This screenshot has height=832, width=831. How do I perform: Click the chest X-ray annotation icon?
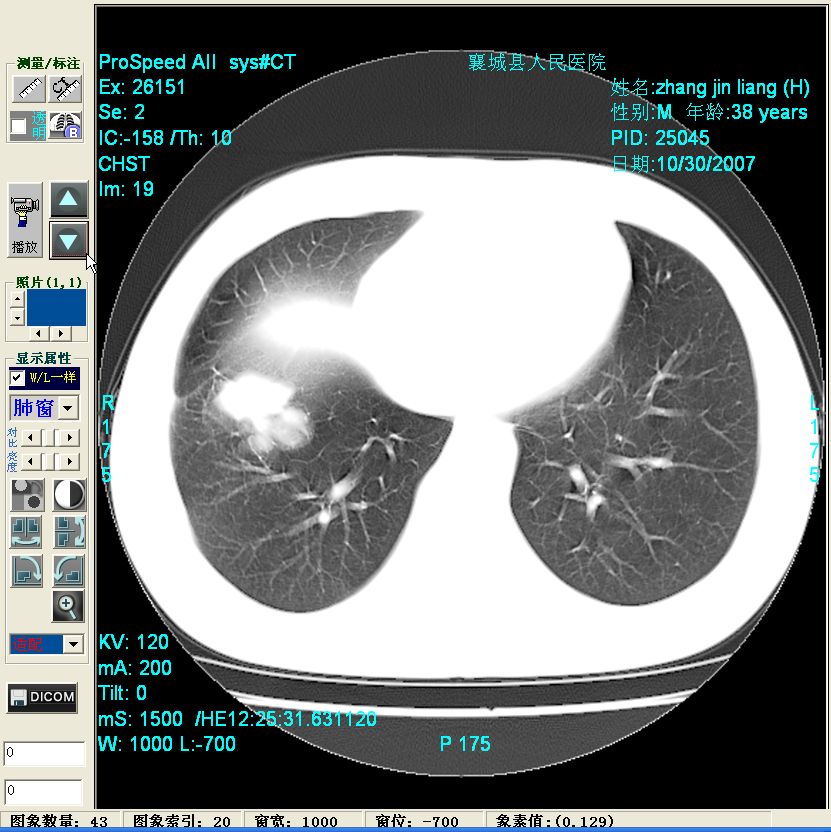click(66, 125)
